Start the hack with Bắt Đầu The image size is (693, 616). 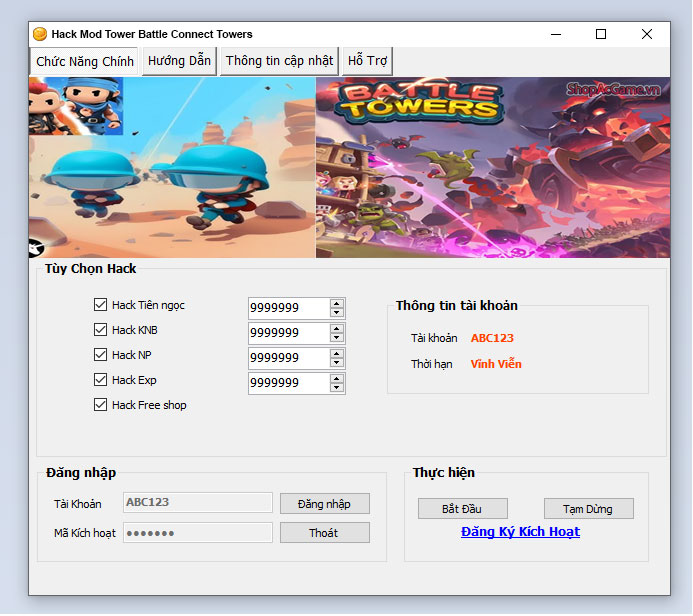pos(463,509)
